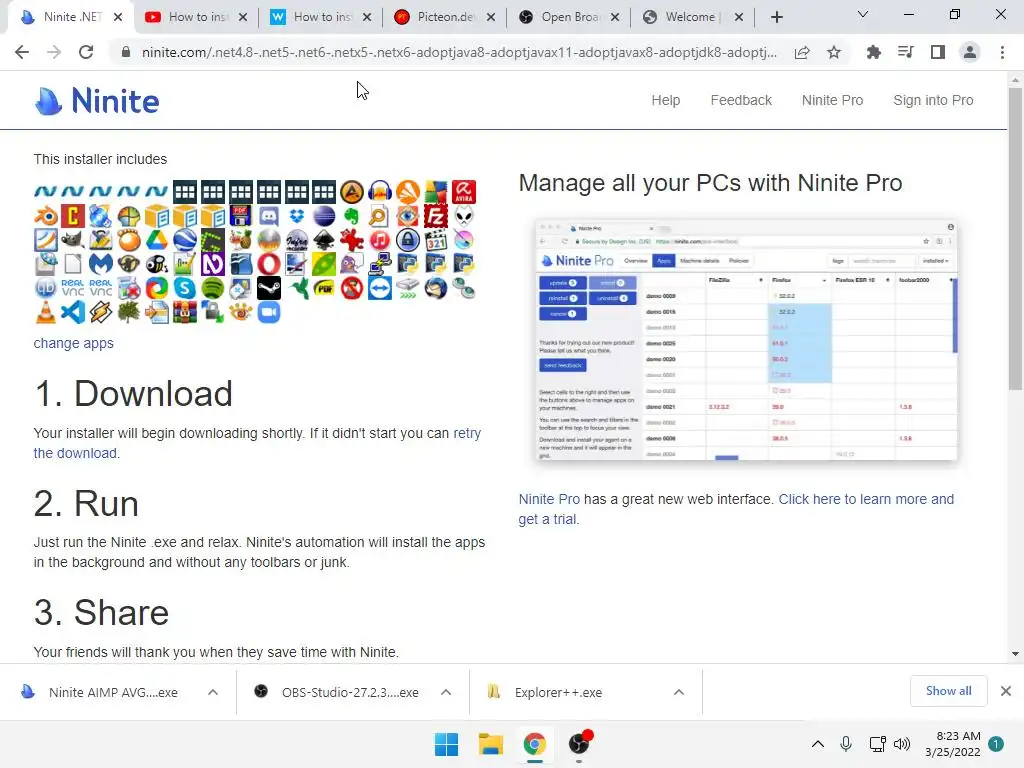This screenshot has width=1024, height=768.
Task: Click the Steam app icon
Action: click(x=268, y=288)
